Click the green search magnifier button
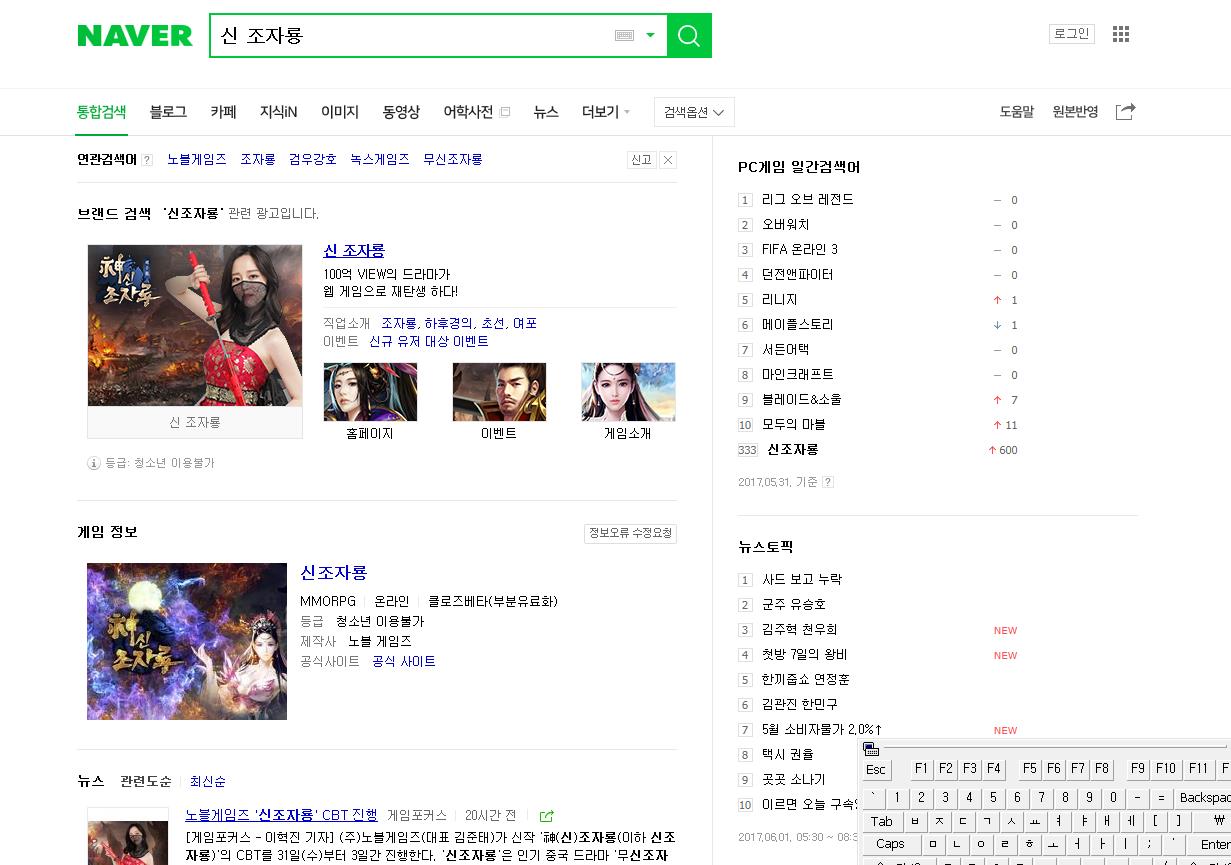The image size is (1231, 865). [689, 36]
